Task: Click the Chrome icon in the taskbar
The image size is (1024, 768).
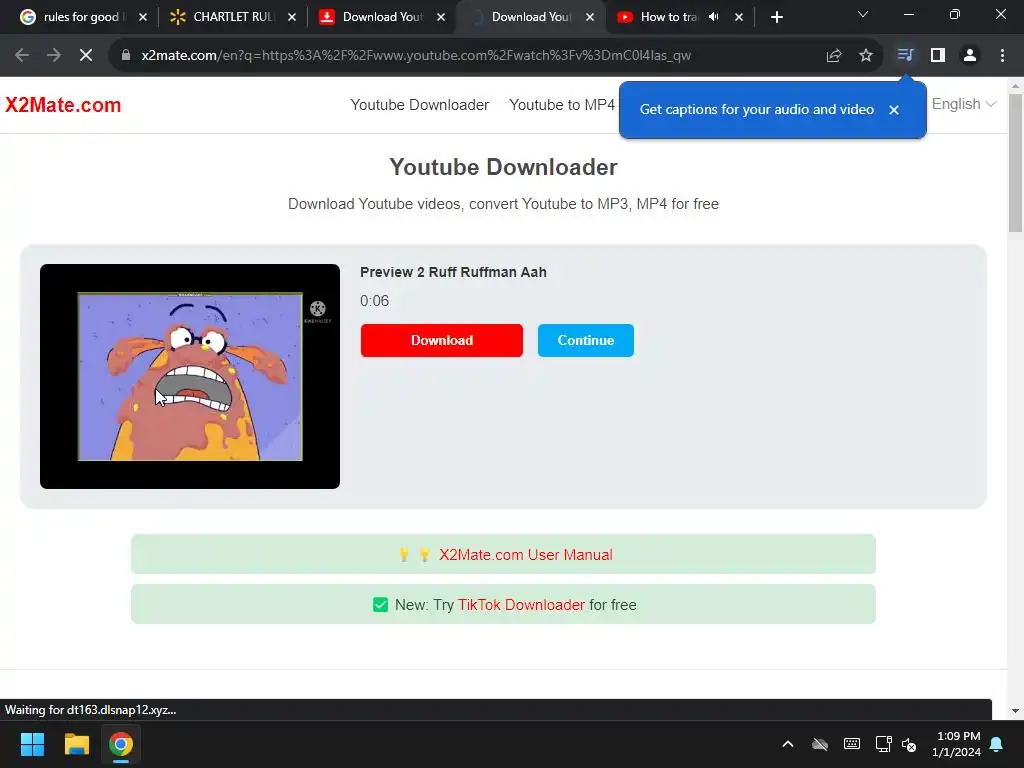Action: [x=121, y=744]
